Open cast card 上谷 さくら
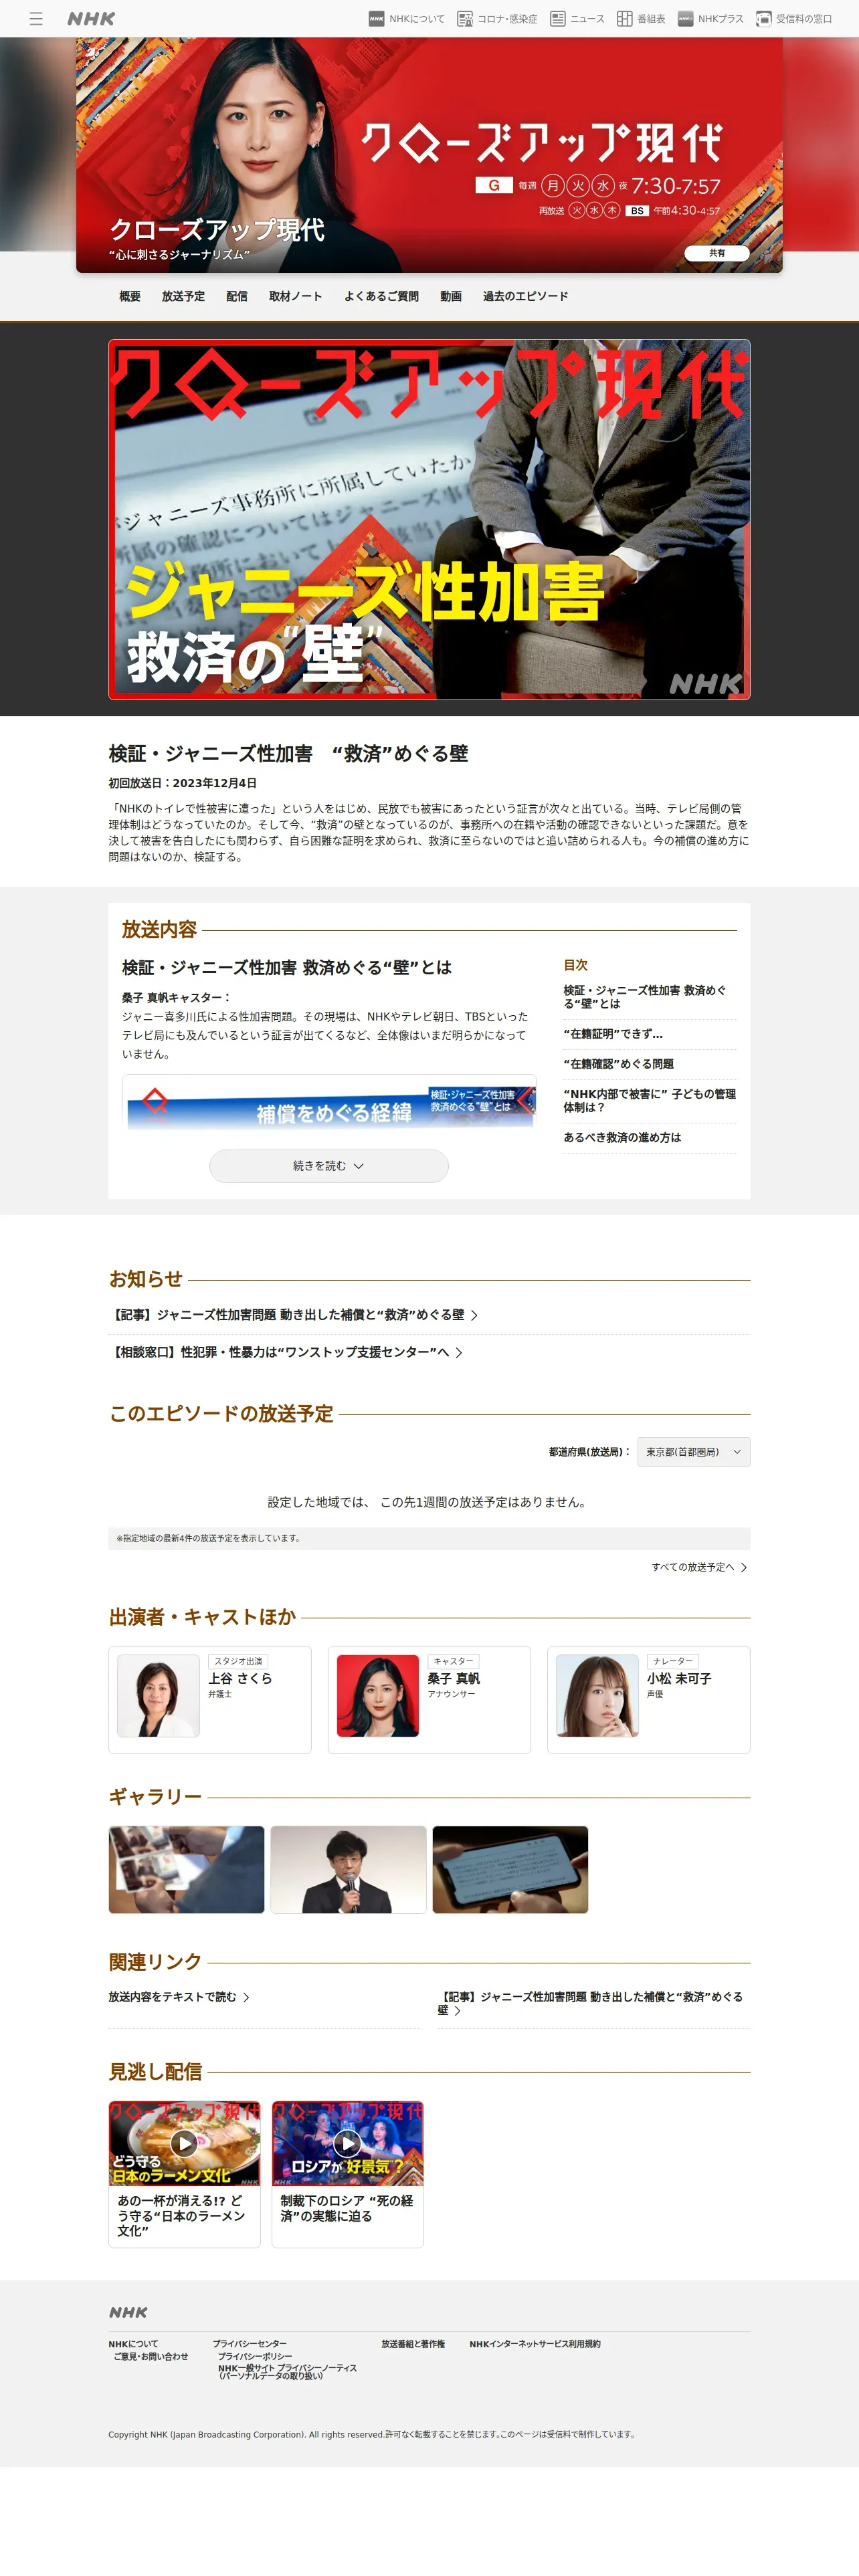Screen dimensions: 859x2576 [210, 1700]
